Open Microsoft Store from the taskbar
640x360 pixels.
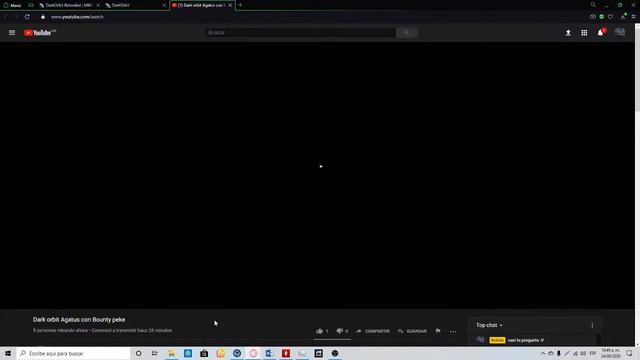(204, 353)
